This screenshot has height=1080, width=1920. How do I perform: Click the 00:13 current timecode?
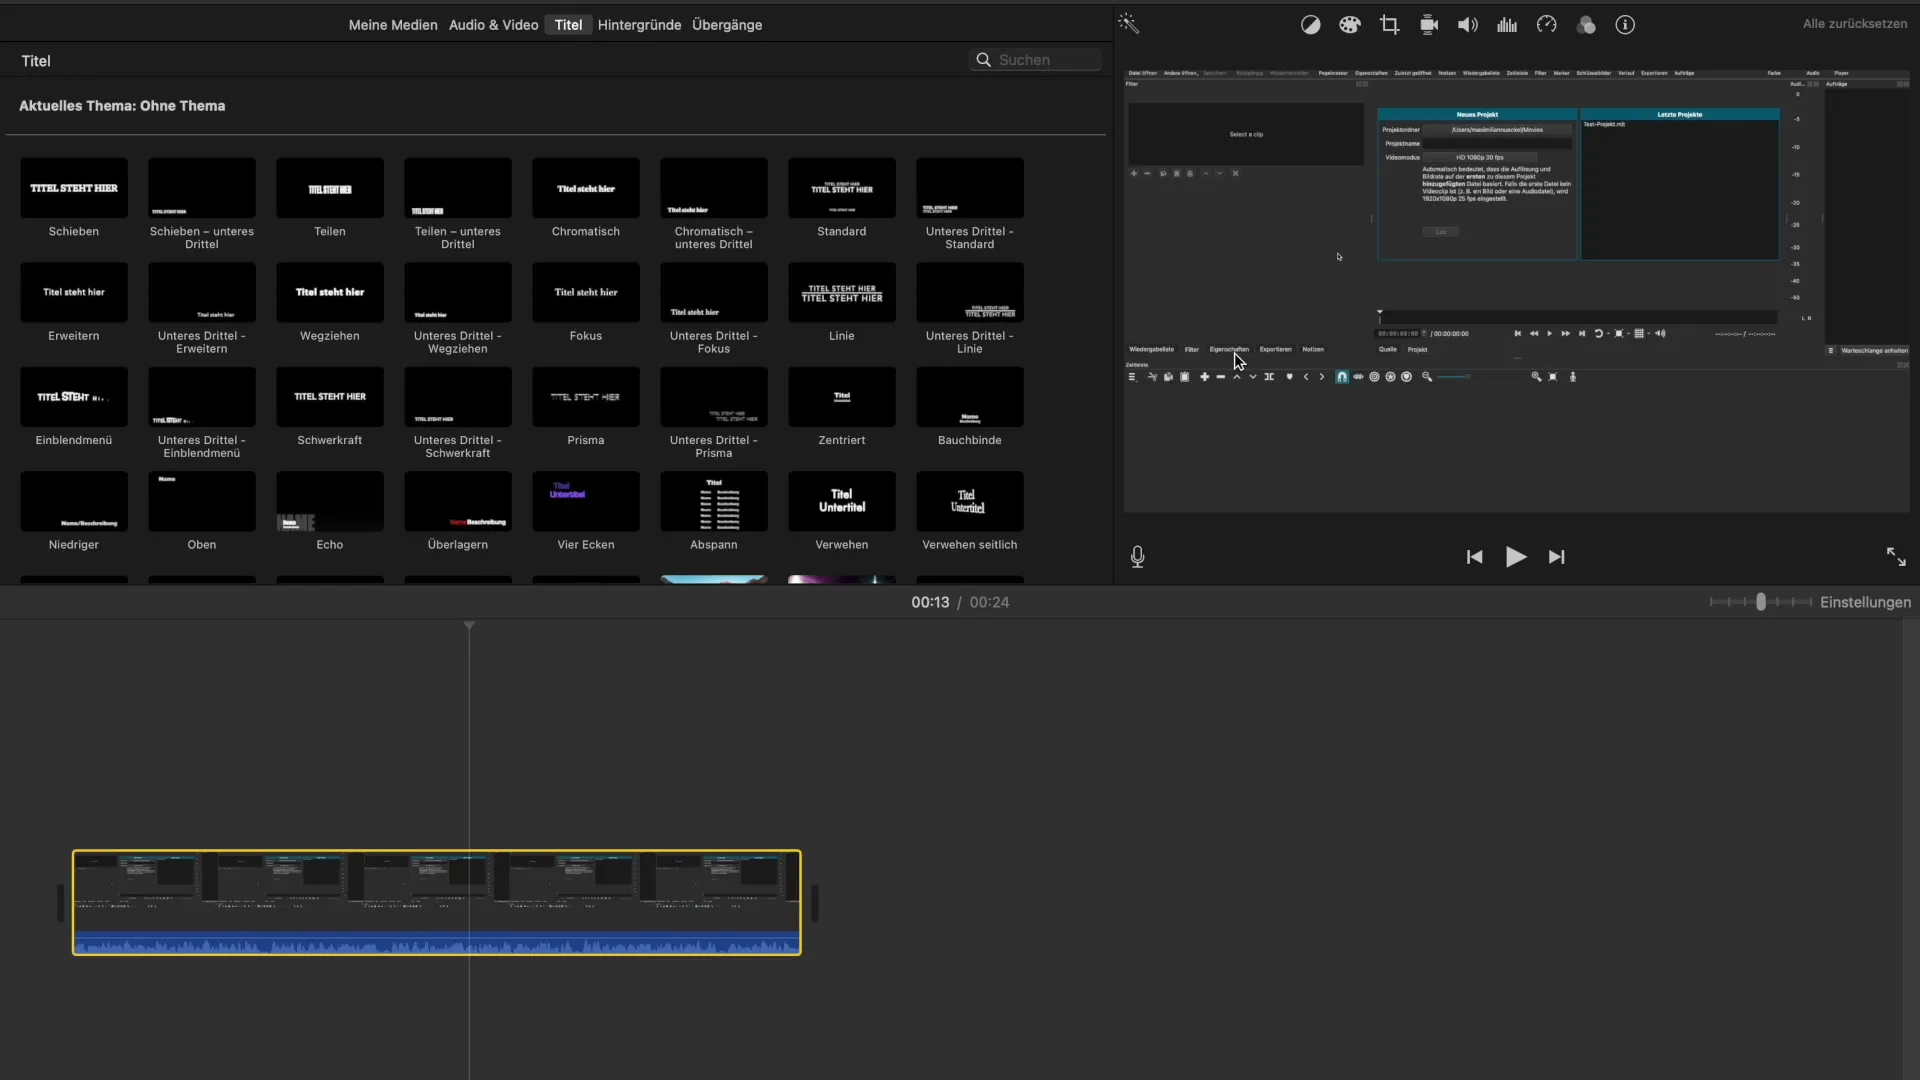point(930,602)
